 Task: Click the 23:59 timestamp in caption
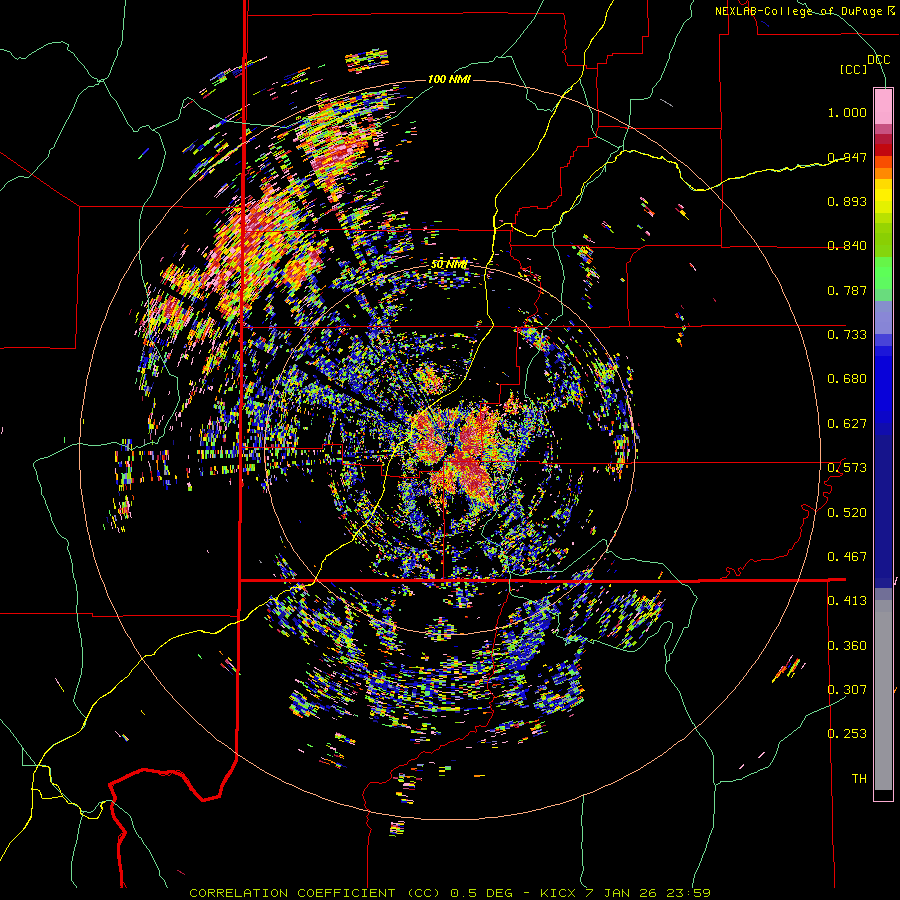click(688, 893)
